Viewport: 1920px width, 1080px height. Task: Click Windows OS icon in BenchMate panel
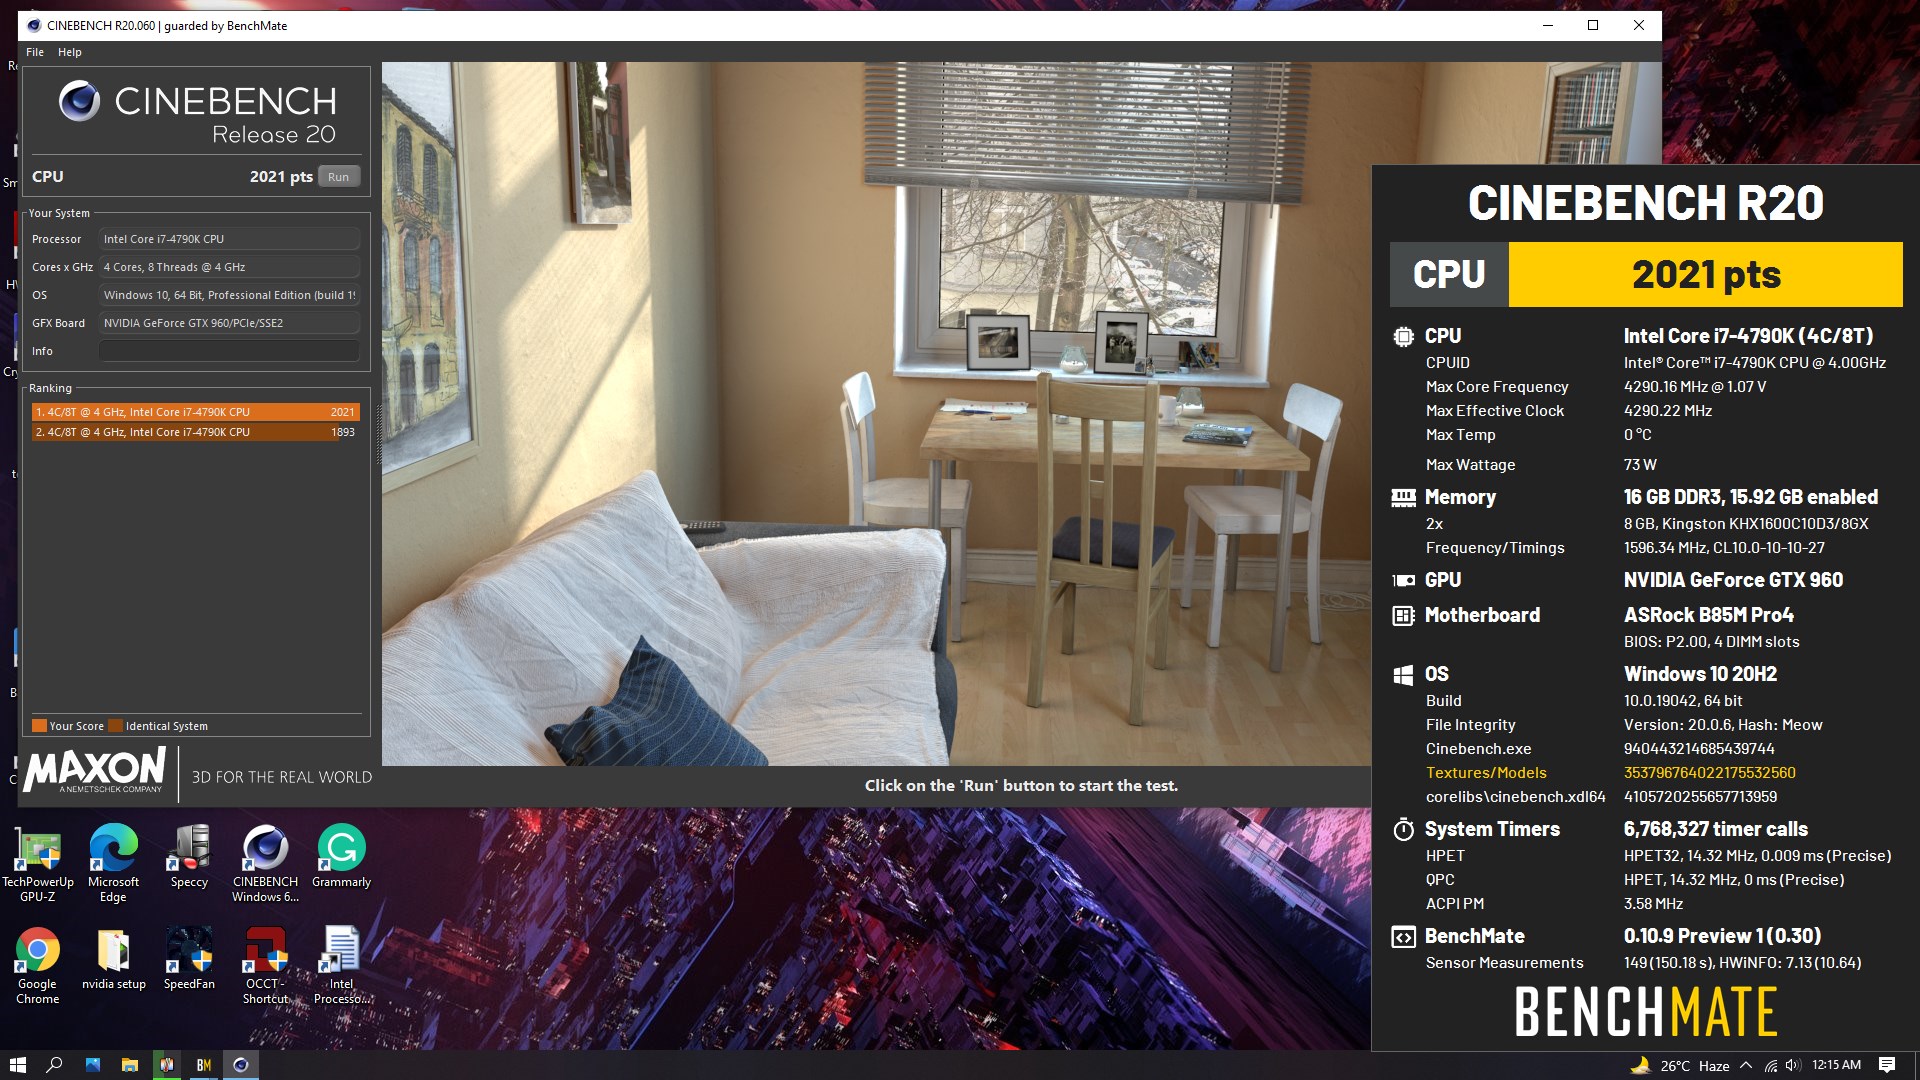coord(1403,674)
